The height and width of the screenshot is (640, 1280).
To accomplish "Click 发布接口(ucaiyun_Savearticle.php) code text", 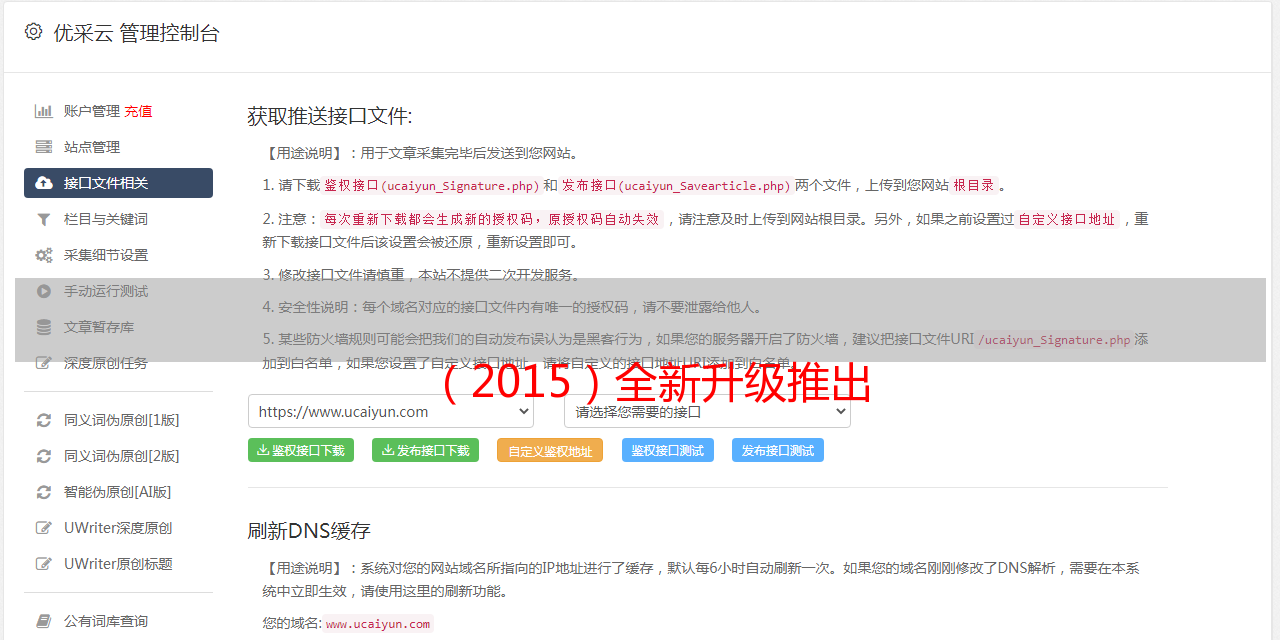I will click(676, 185).
